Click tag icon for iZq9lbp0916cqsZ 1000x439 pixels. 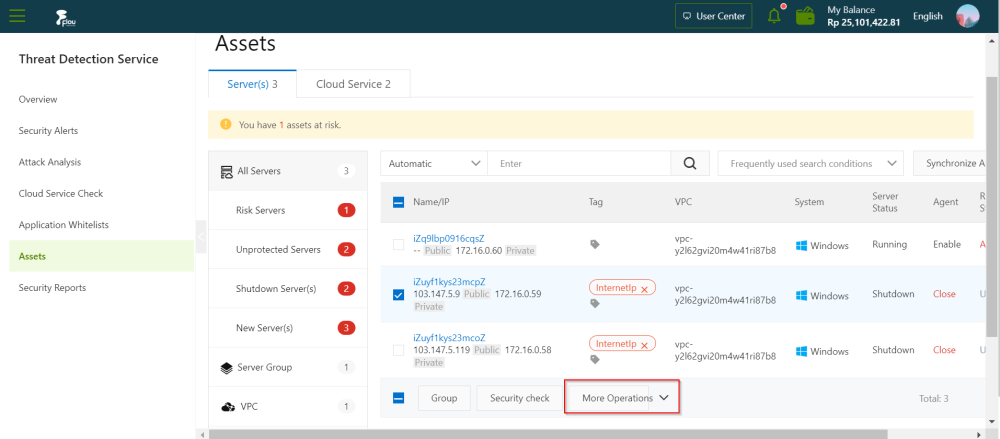coord(595,244)
